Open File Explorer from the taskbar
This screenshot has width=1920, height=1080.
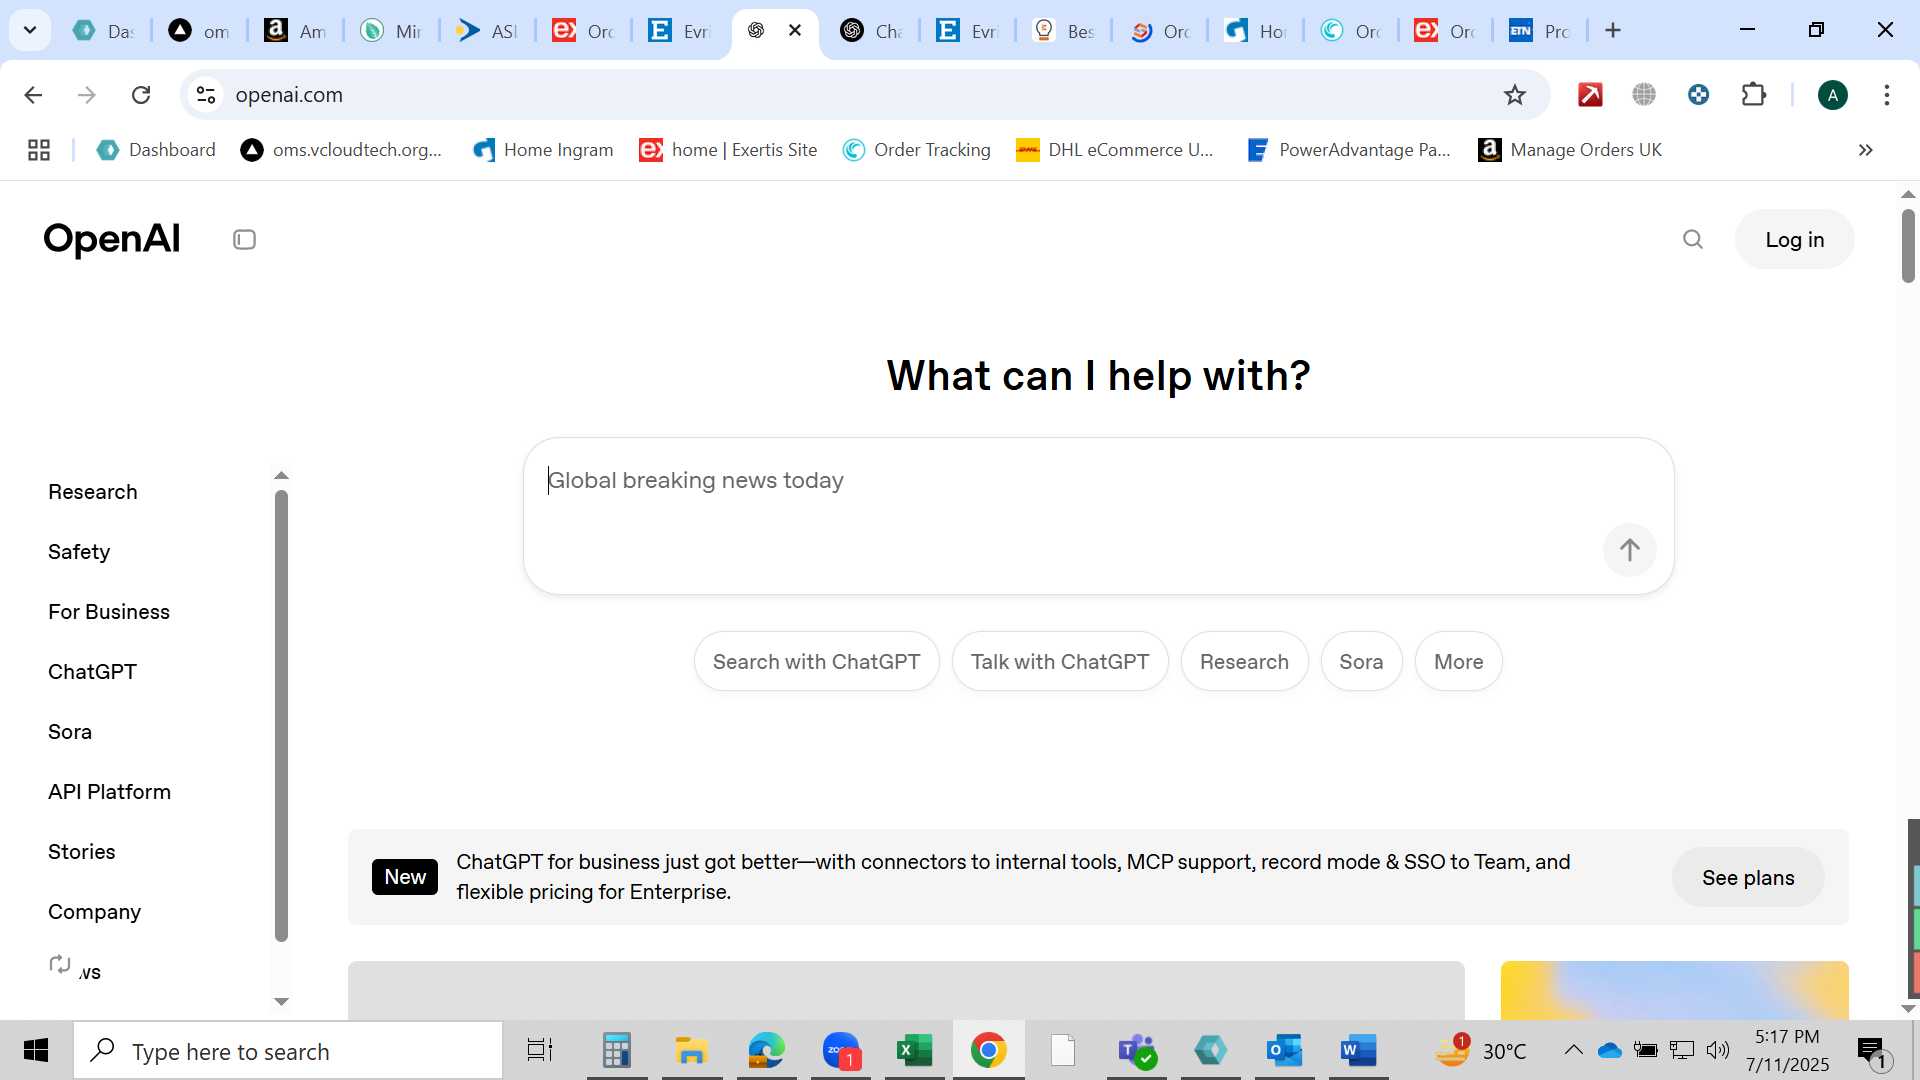(x=691, y=1051)
